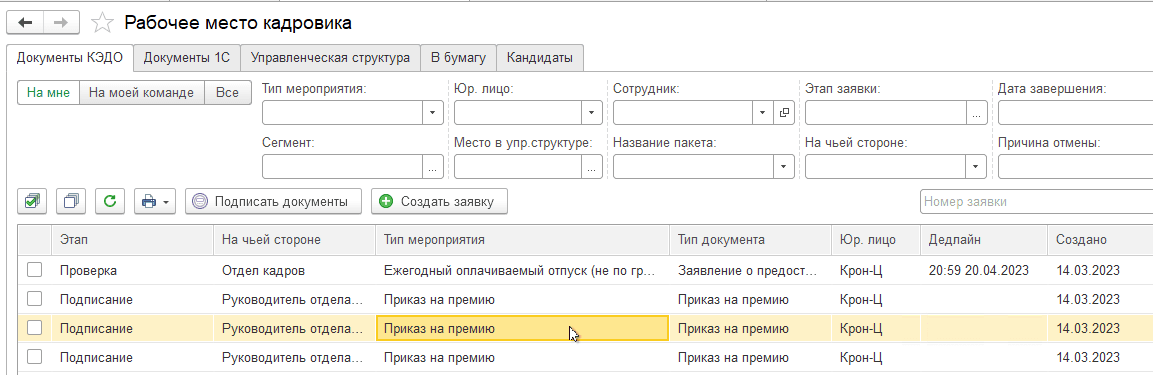
Task: Click the Создать заявку button
Action: 439,201
